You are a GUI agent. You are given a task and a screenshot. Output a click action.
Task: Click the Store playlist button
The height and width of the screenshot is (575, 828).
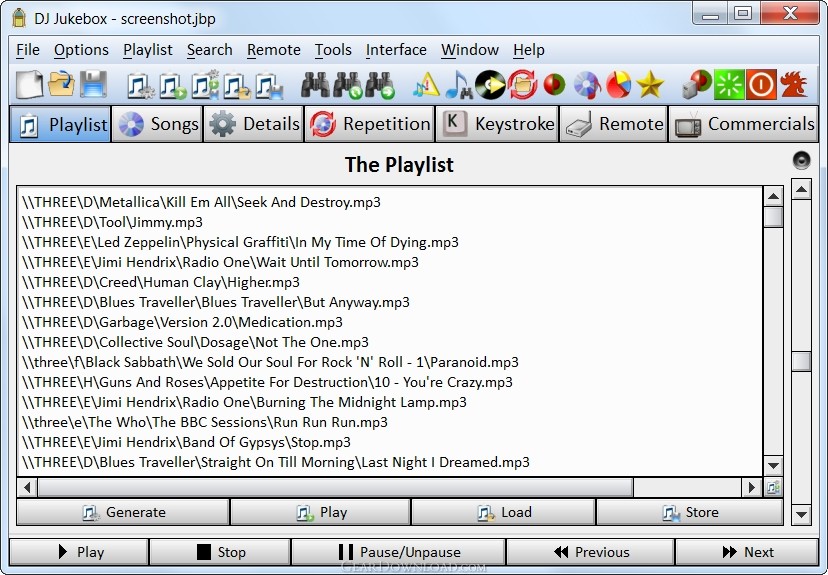click(690, 512)
